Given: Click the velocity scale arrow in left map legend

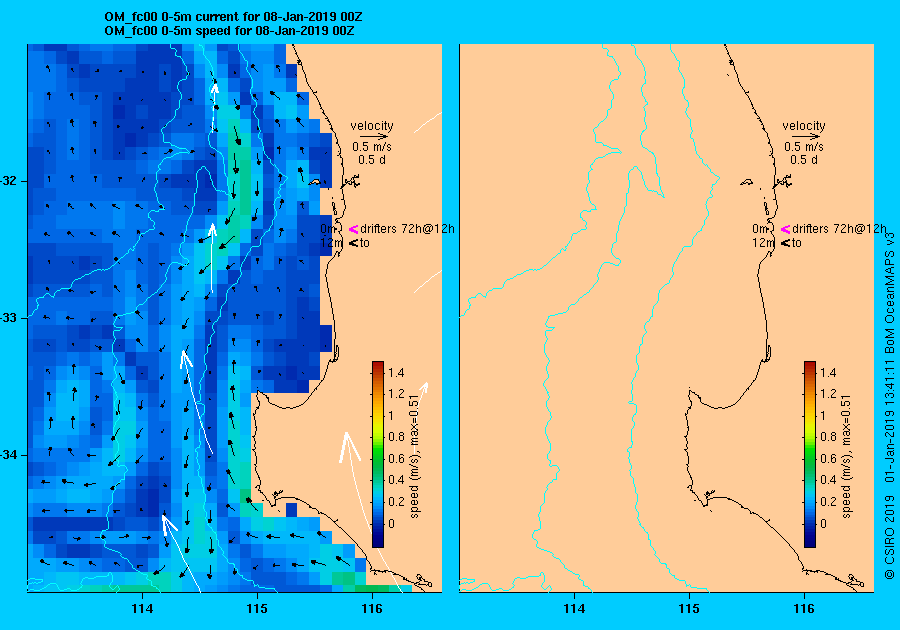Looking at the screenshot, I should 372,137.
